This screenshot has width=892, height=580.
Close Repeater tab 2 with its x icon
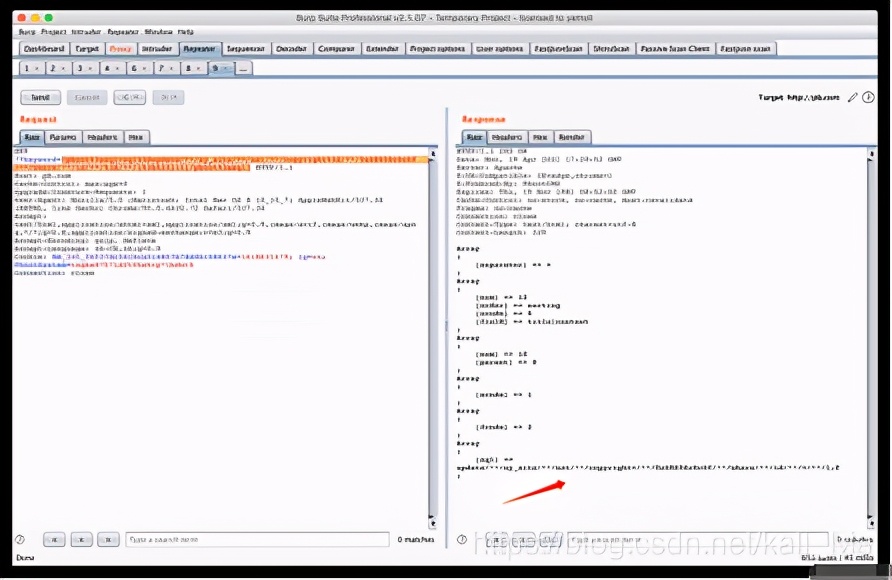point(63,69)
